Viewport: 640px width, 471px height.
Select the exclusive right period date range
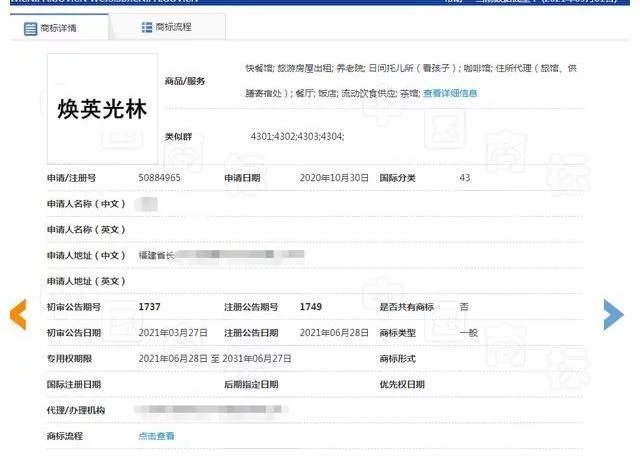tap(215, 358)
